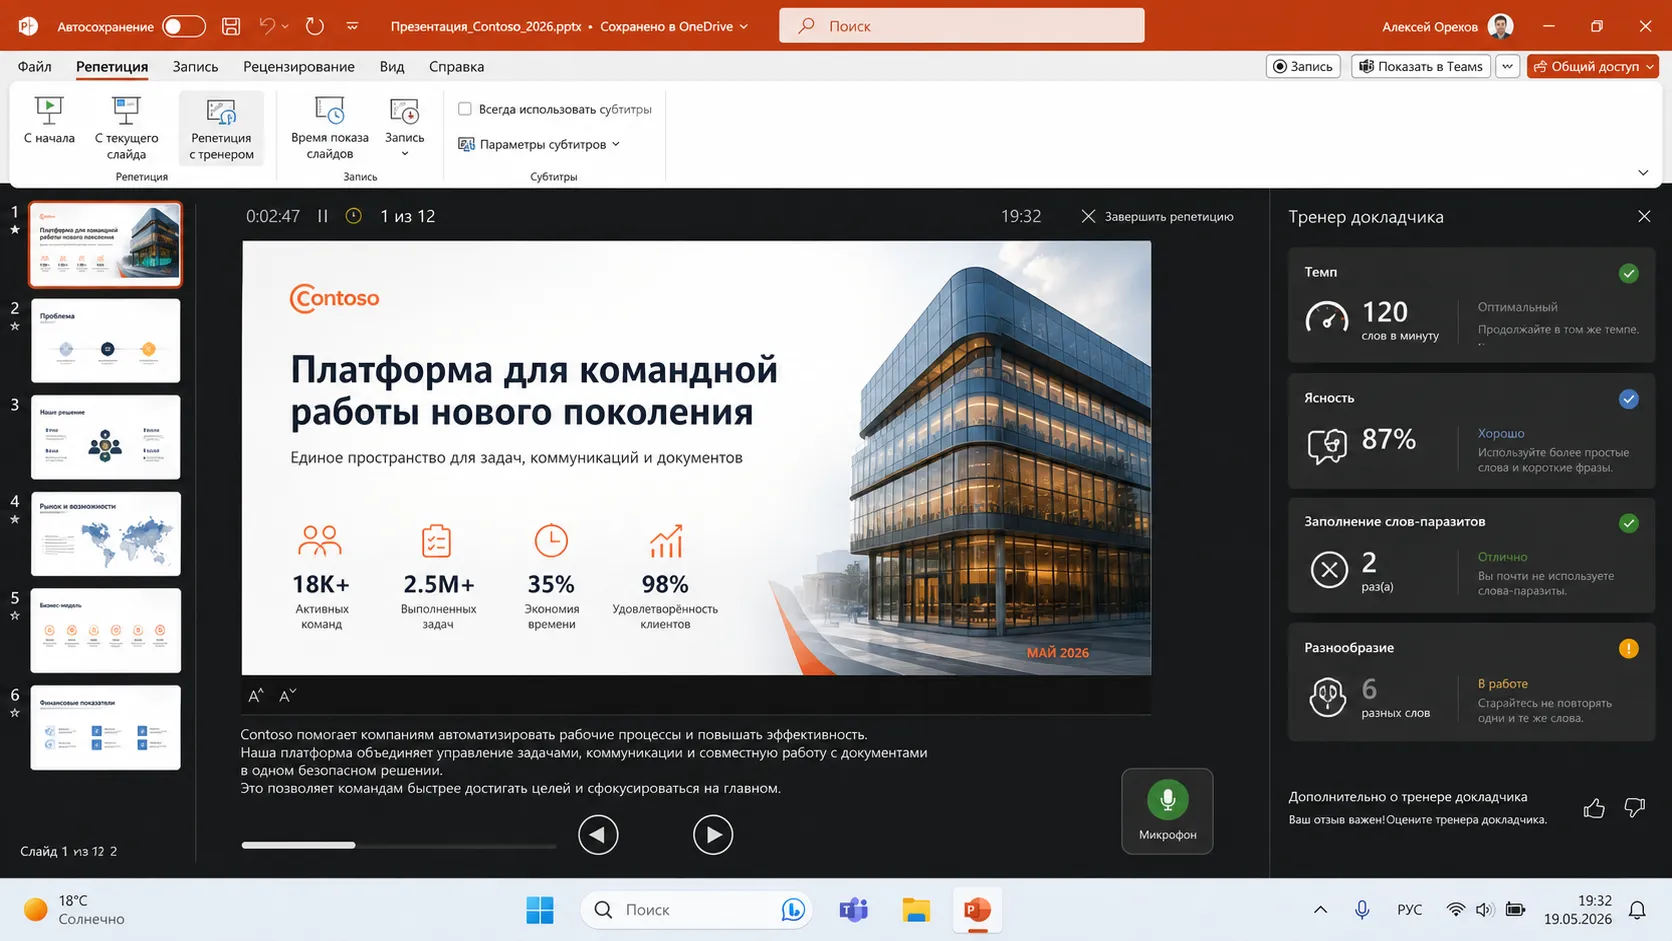Open the undo history dropdown arrow
The image size is (1672, 941).
(285, 26)
